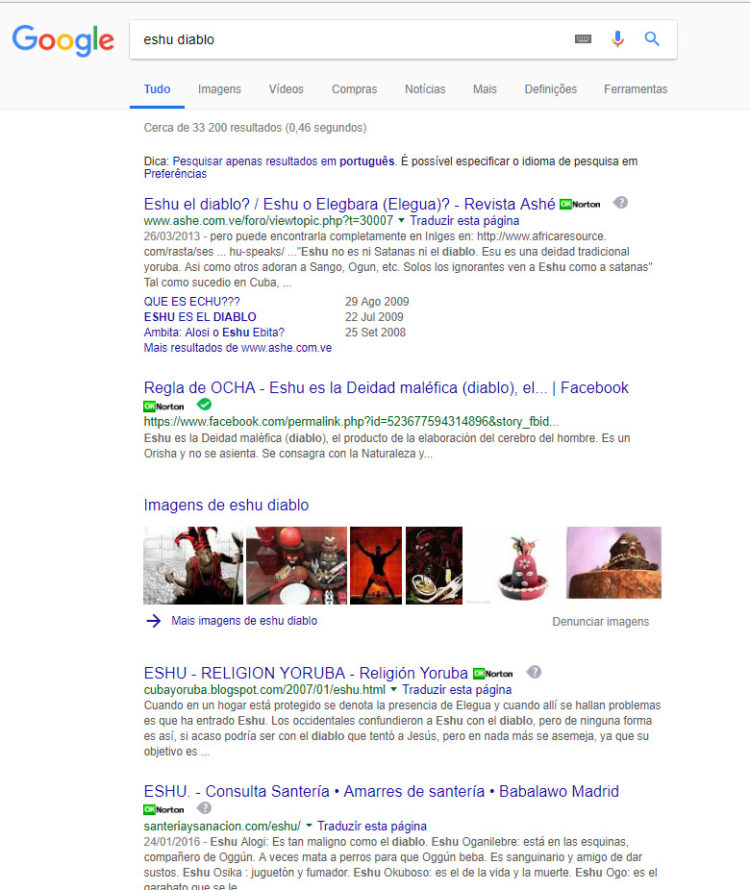The height and width of the screenshot is (890, 750).
Task: Click question mark under Consulta Santería result
Action: pyautogui.click(x=204, y=808)
